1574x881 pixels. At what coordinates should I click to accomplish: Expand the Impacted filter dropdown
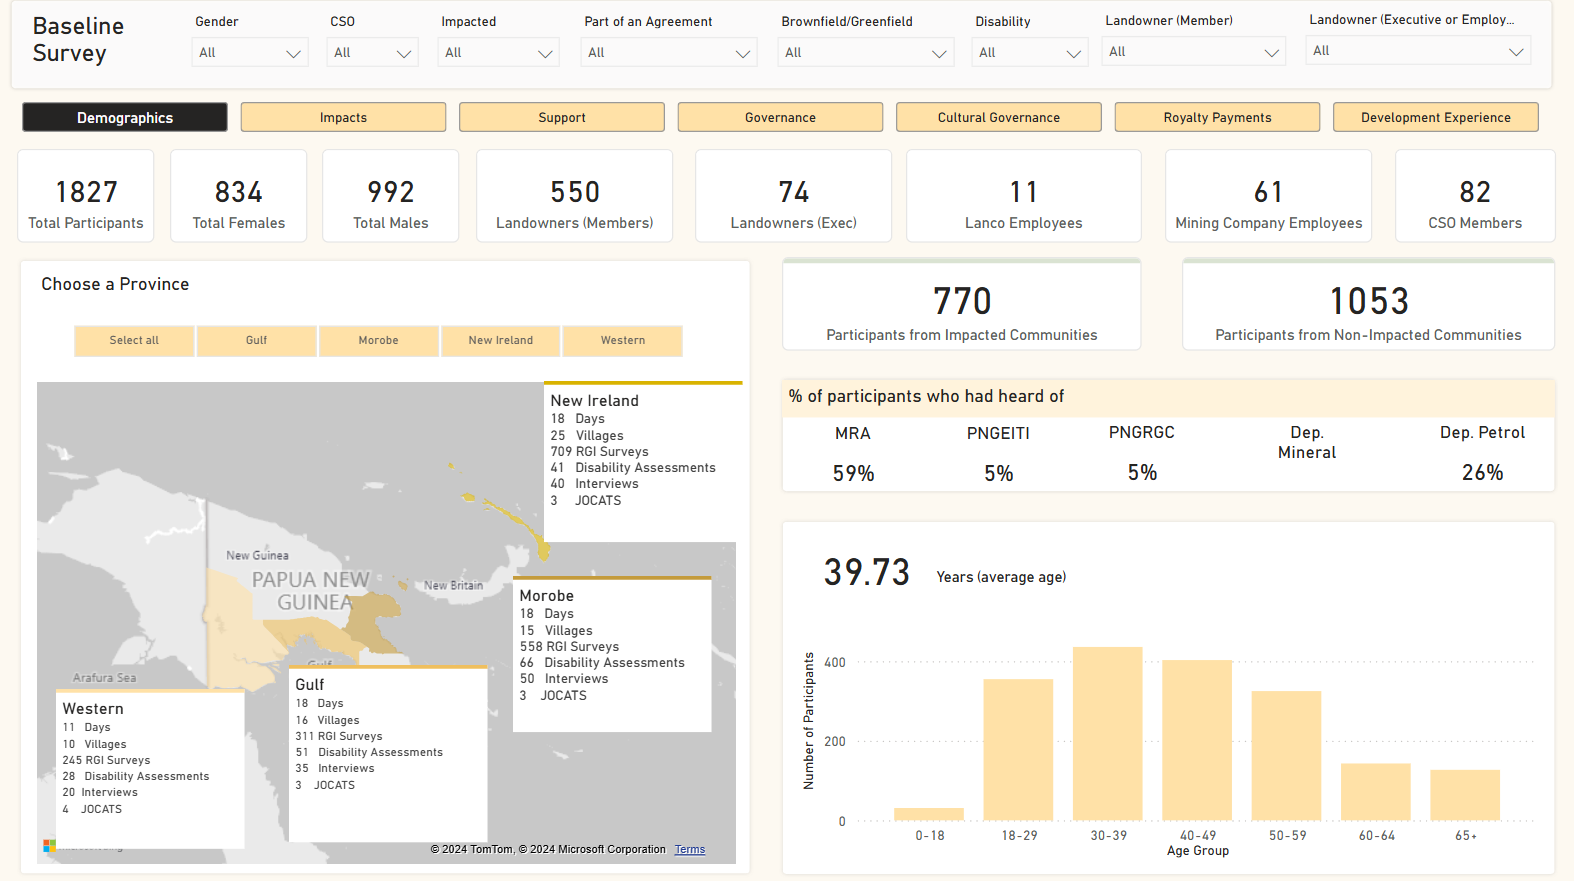pos(499,53)
